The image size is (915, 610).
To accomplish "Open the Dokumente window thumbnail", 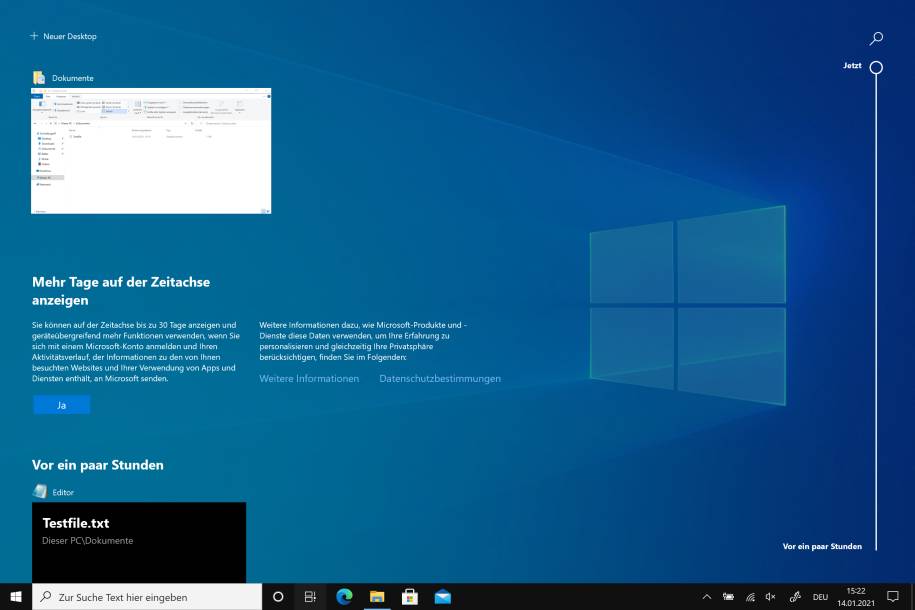I will point(151,151).
